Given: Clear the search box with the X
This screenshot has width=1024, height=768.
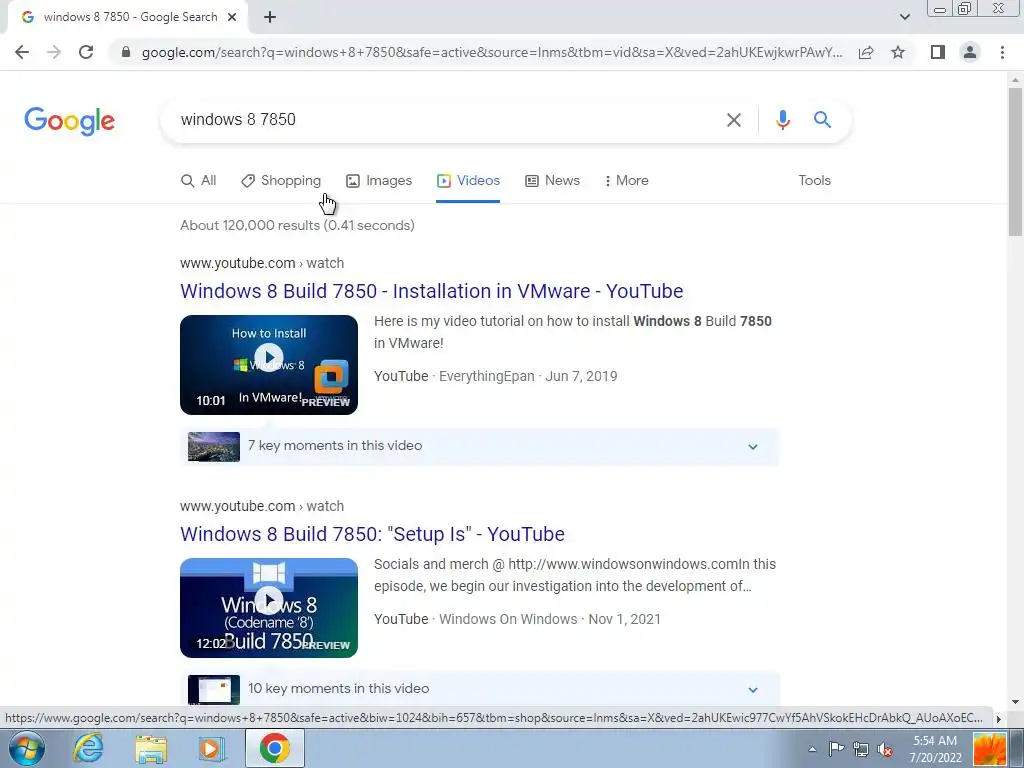Looking at the screenshot, I should [734, 120].
